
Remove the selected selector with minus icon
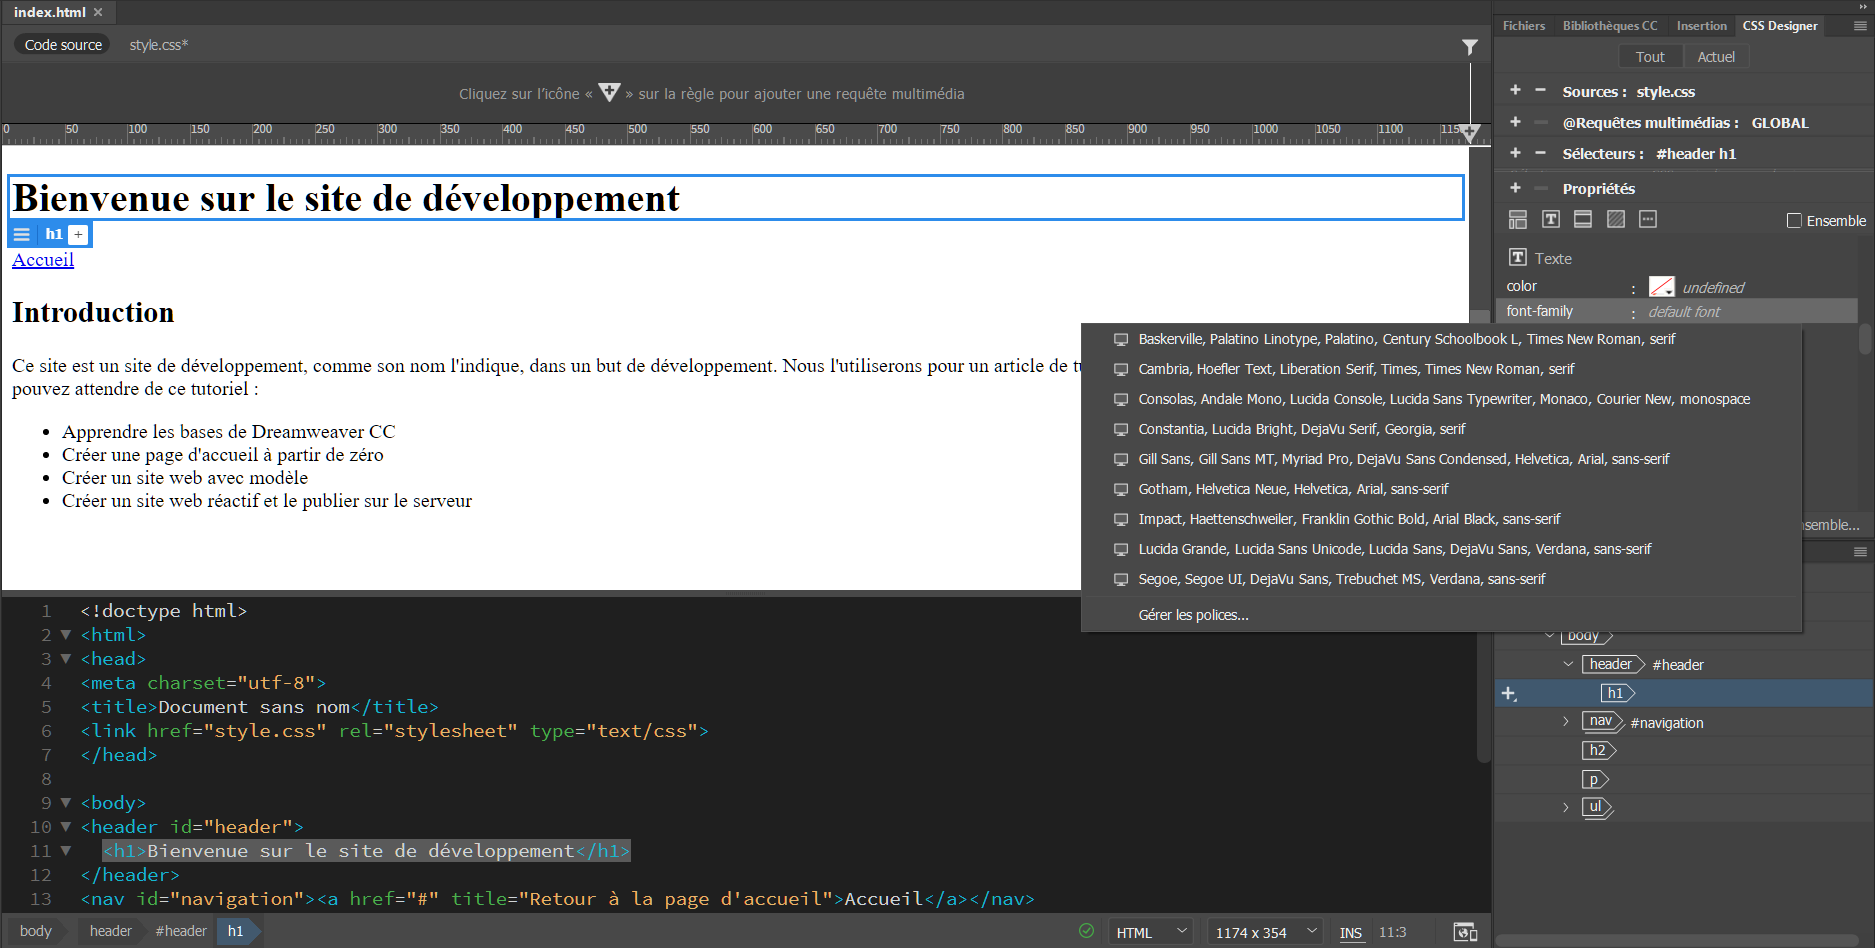click(x=1540, y=153)
